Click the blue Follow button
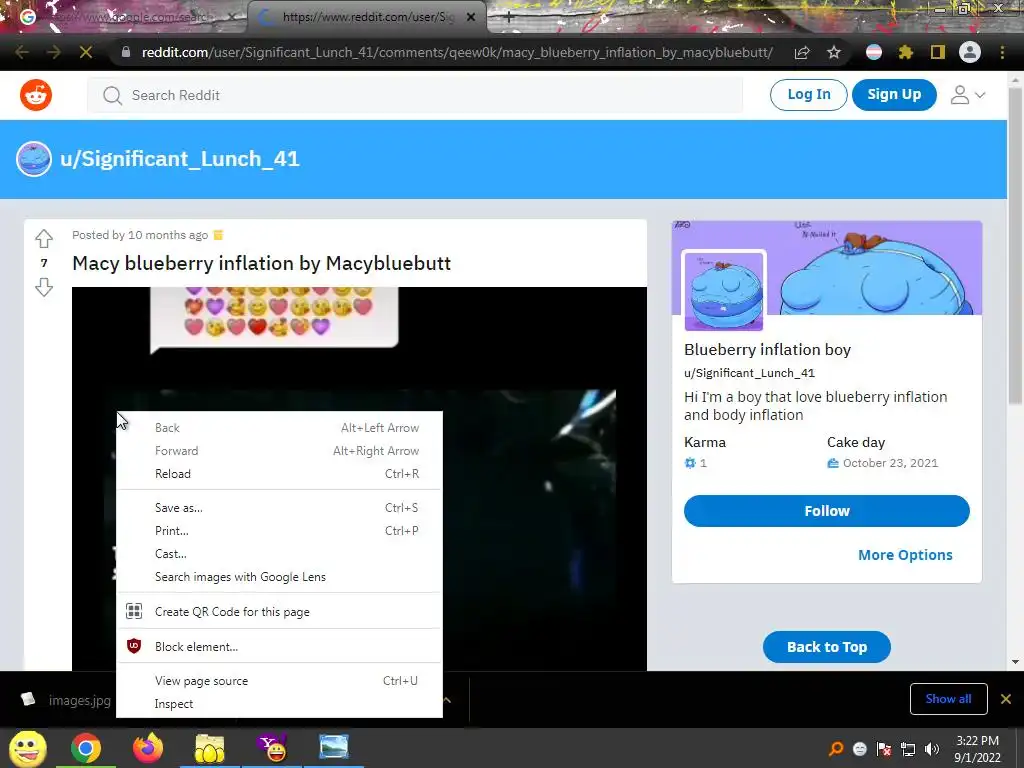1024x768 pixels. [x=827, y=511]
